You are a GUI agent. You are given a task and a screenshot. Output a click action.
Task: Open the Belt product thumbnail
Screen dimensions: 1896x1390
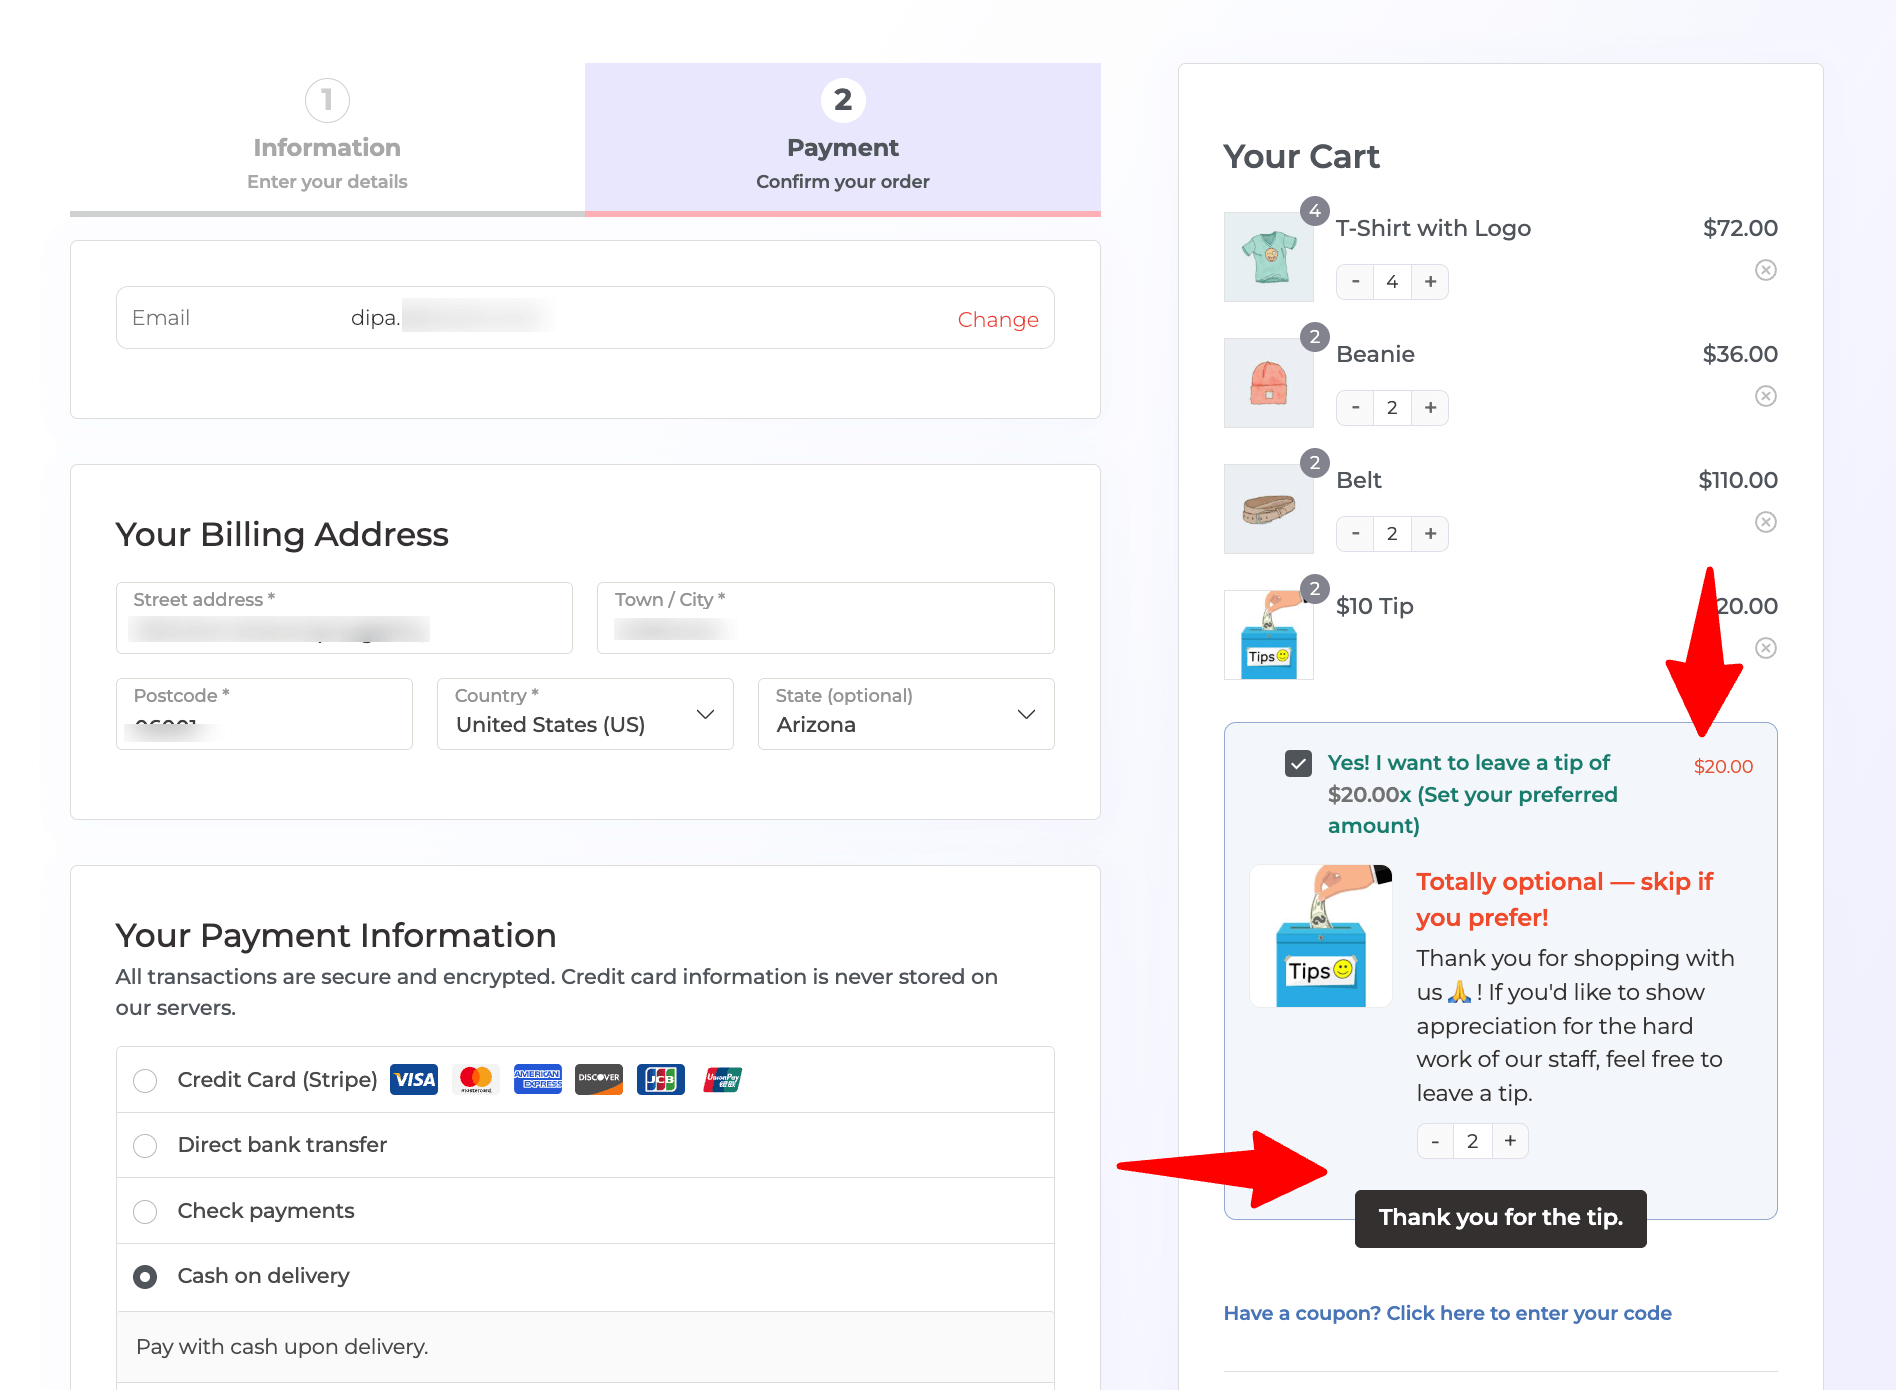[1269, 509]
